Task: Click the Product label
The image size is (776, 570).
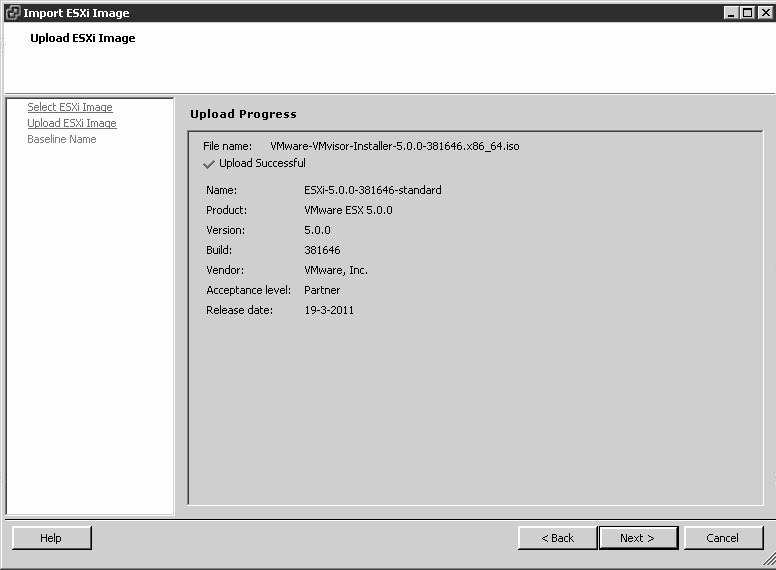Action: [x=227, y=210]
